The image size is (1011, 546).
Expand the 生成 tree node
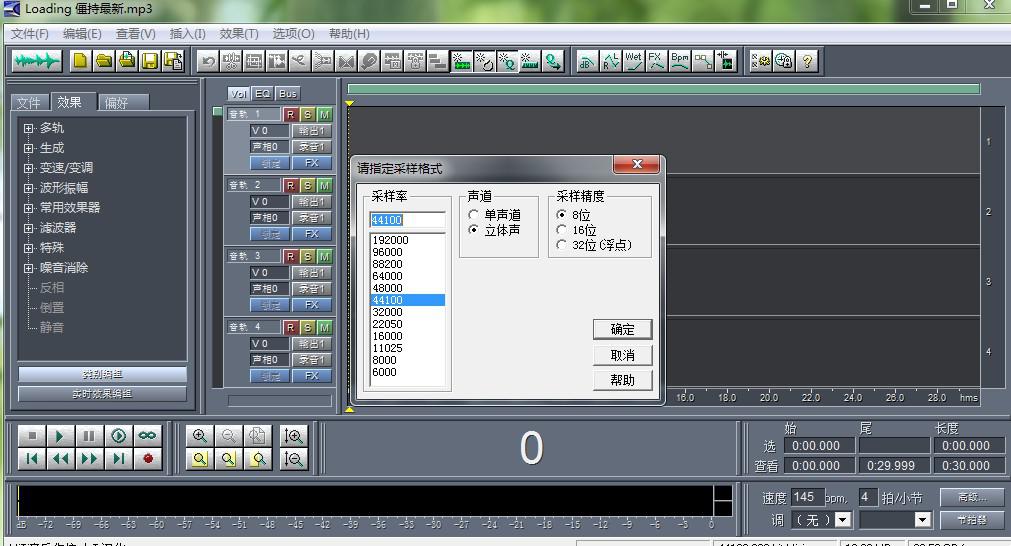(x=28, y=148)
